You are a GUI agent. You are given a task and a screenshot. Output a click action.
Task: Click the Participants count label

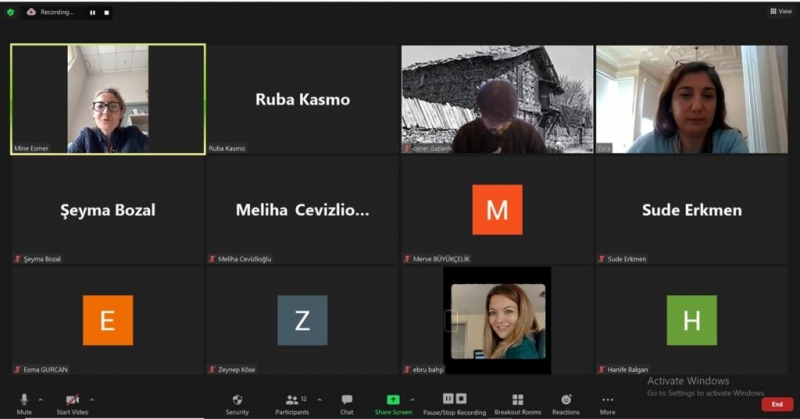pos(304,399)
